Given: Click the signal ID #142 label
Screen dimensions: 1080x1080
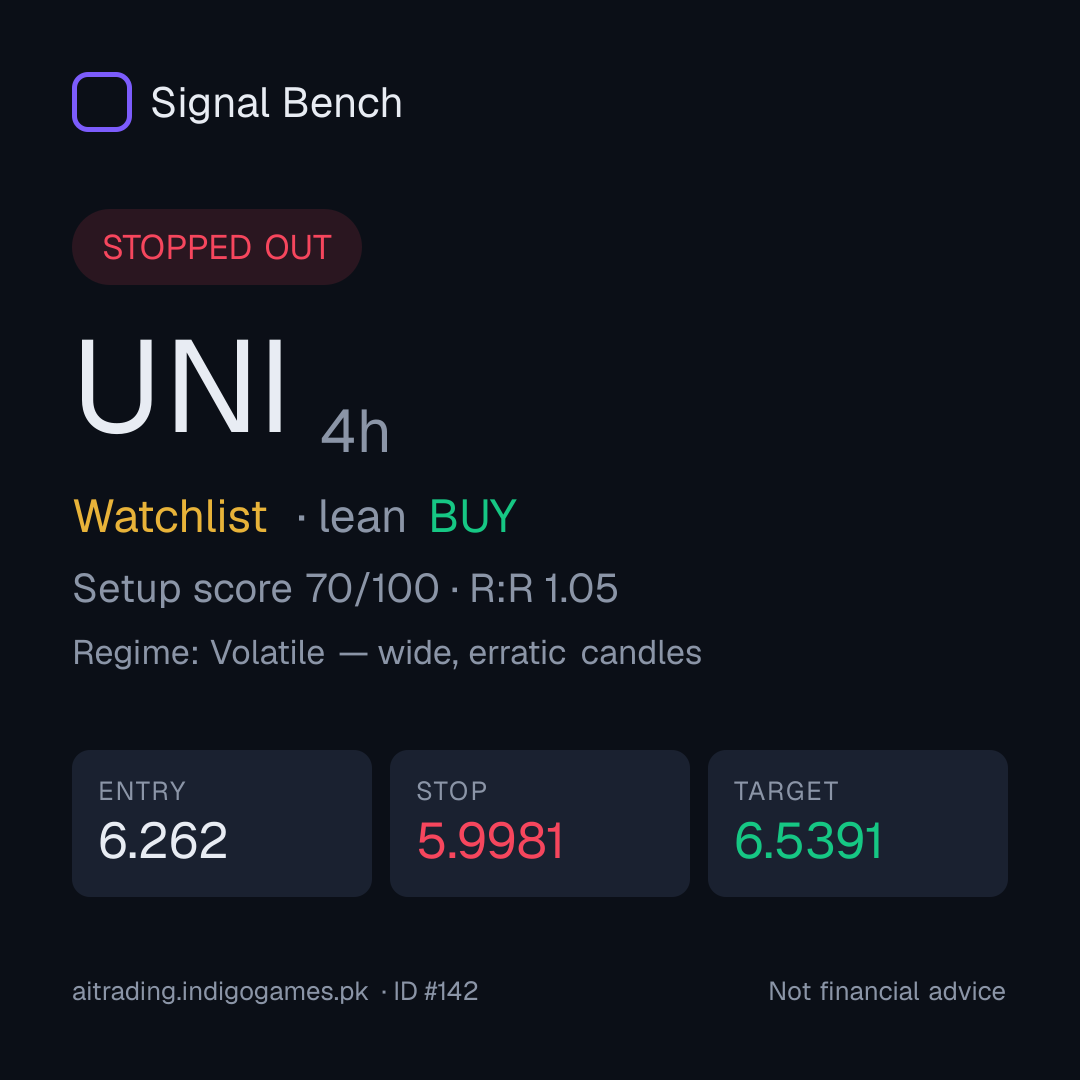Looking at the screenshot, I should pos(435,991).
